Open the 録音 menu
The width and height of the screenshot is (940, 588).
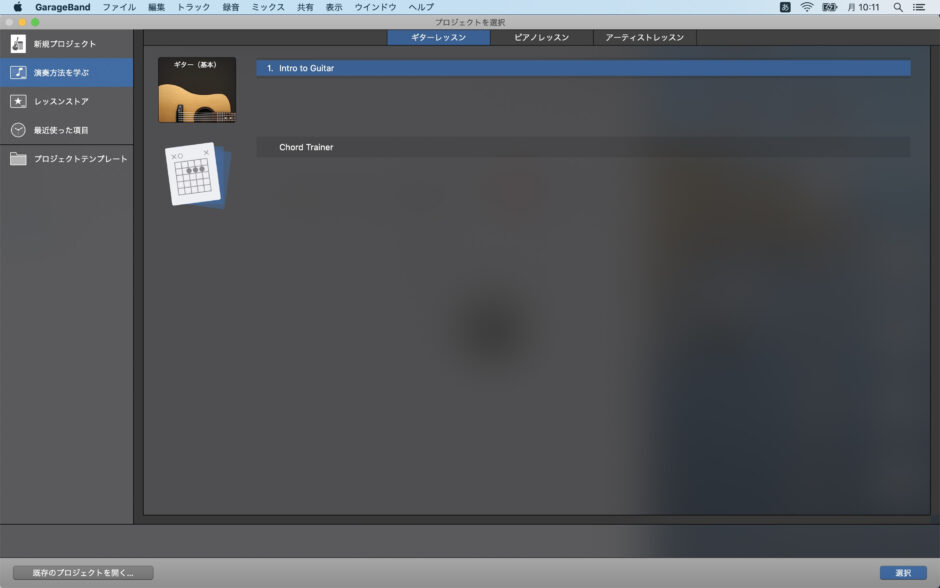click(x=231, y=7)
